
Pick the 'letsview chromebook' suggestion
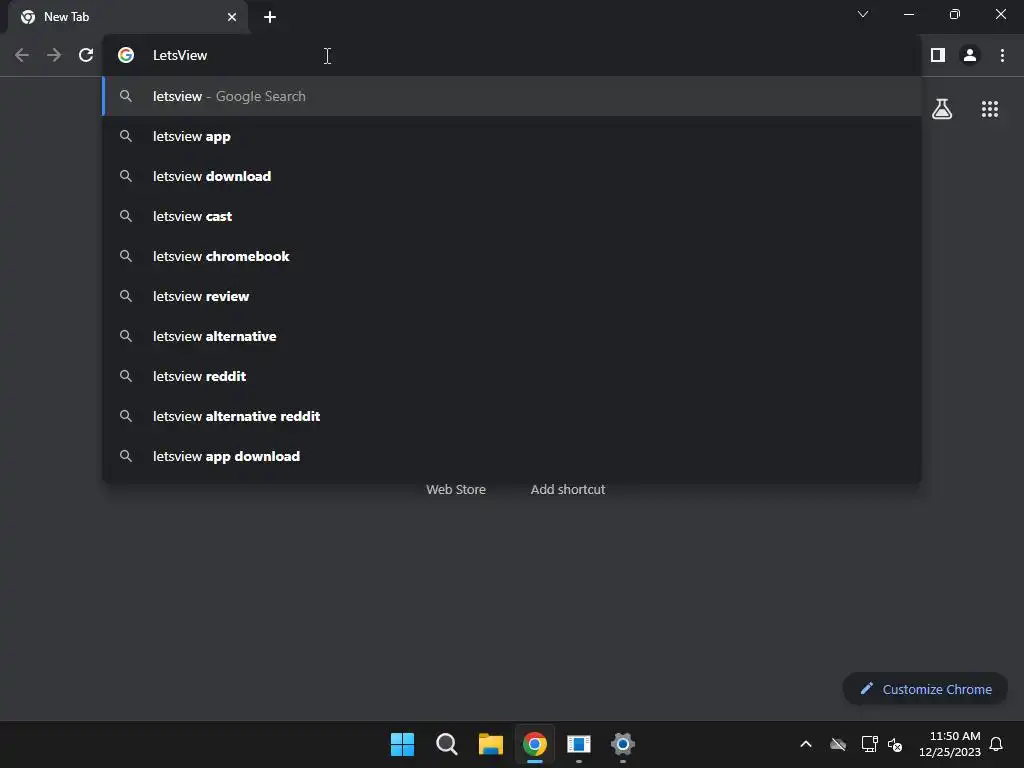(x=511, y=256)
